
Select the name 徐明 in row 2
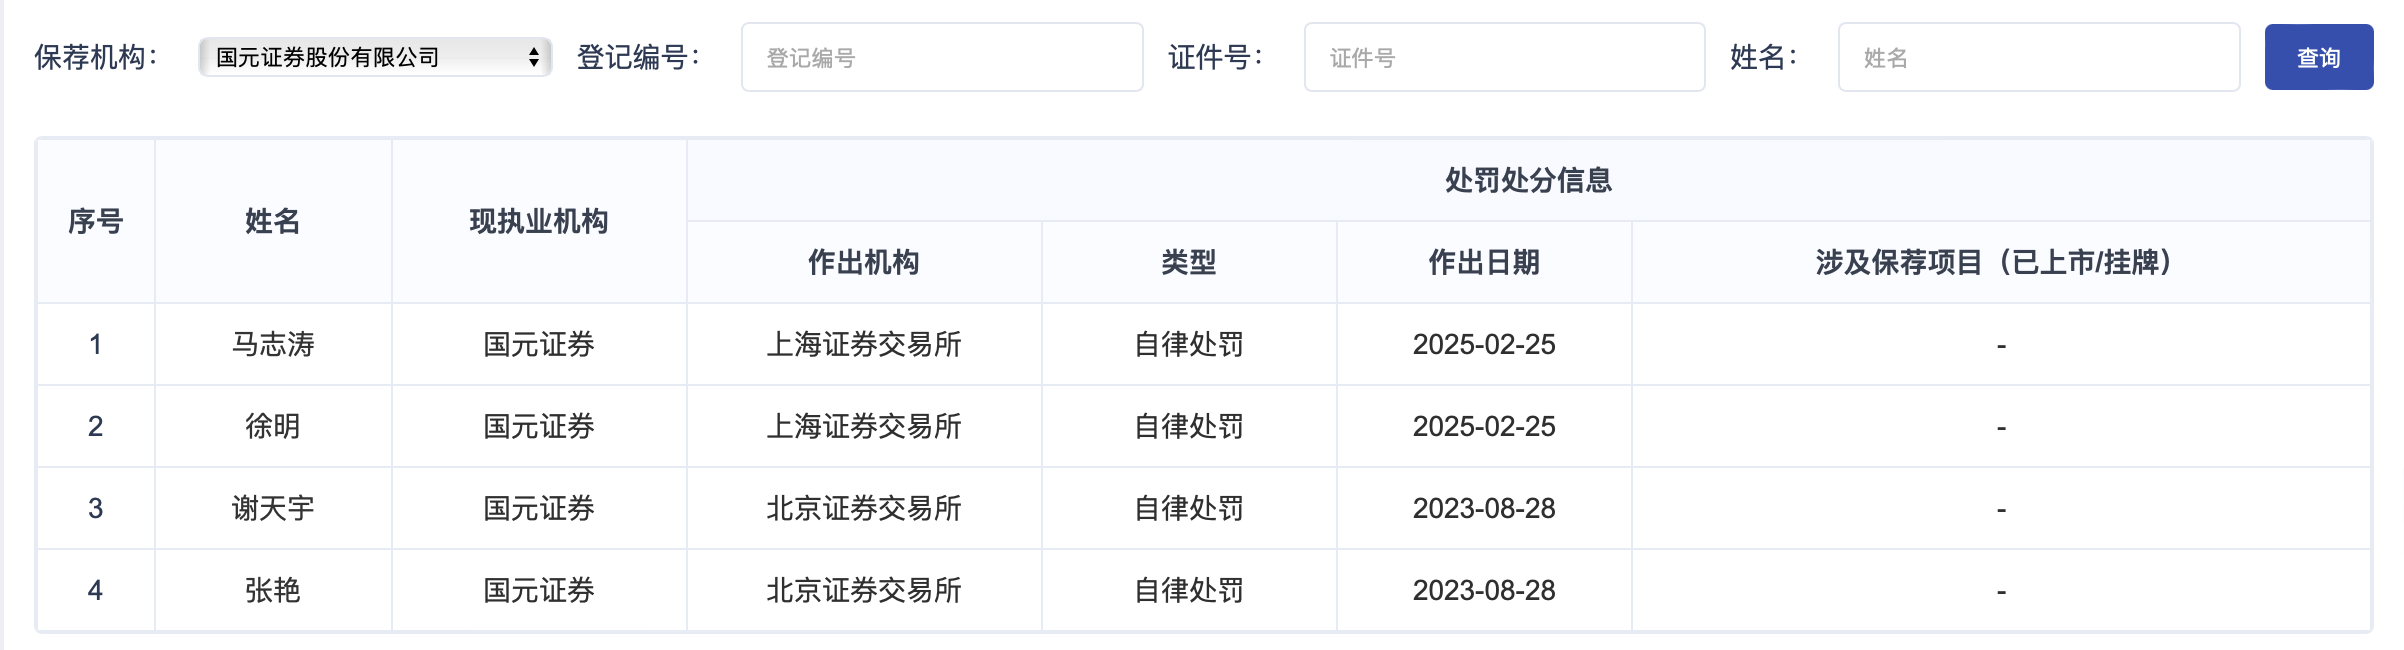(x=273, y=426)
